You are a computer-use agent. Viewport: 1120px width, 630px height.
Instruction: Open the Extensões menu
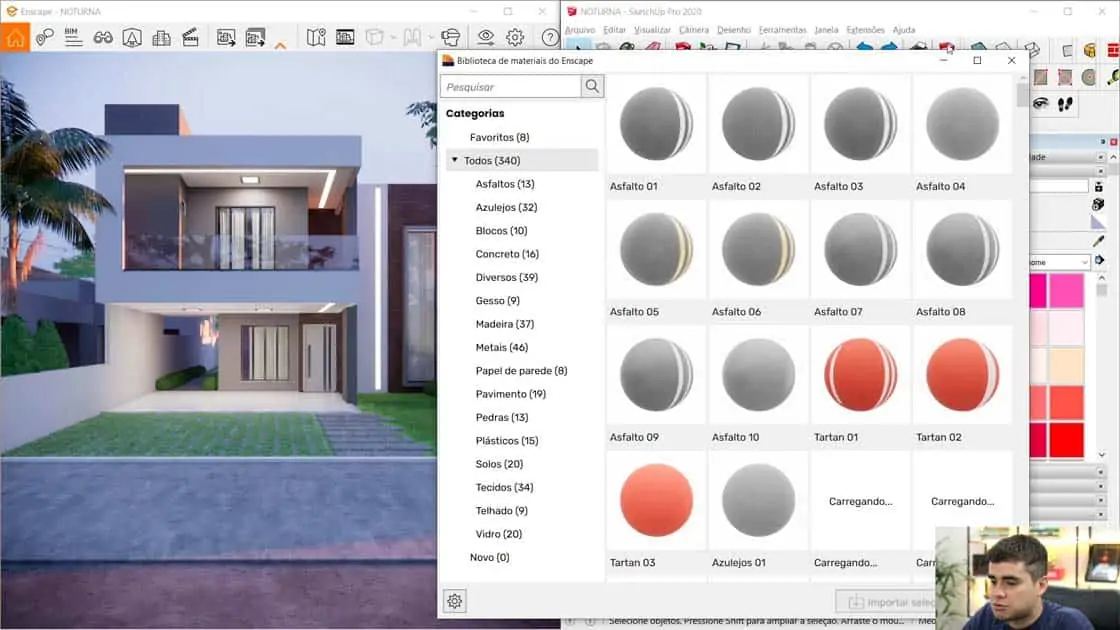pyautogui.click(x=865, y=30)
